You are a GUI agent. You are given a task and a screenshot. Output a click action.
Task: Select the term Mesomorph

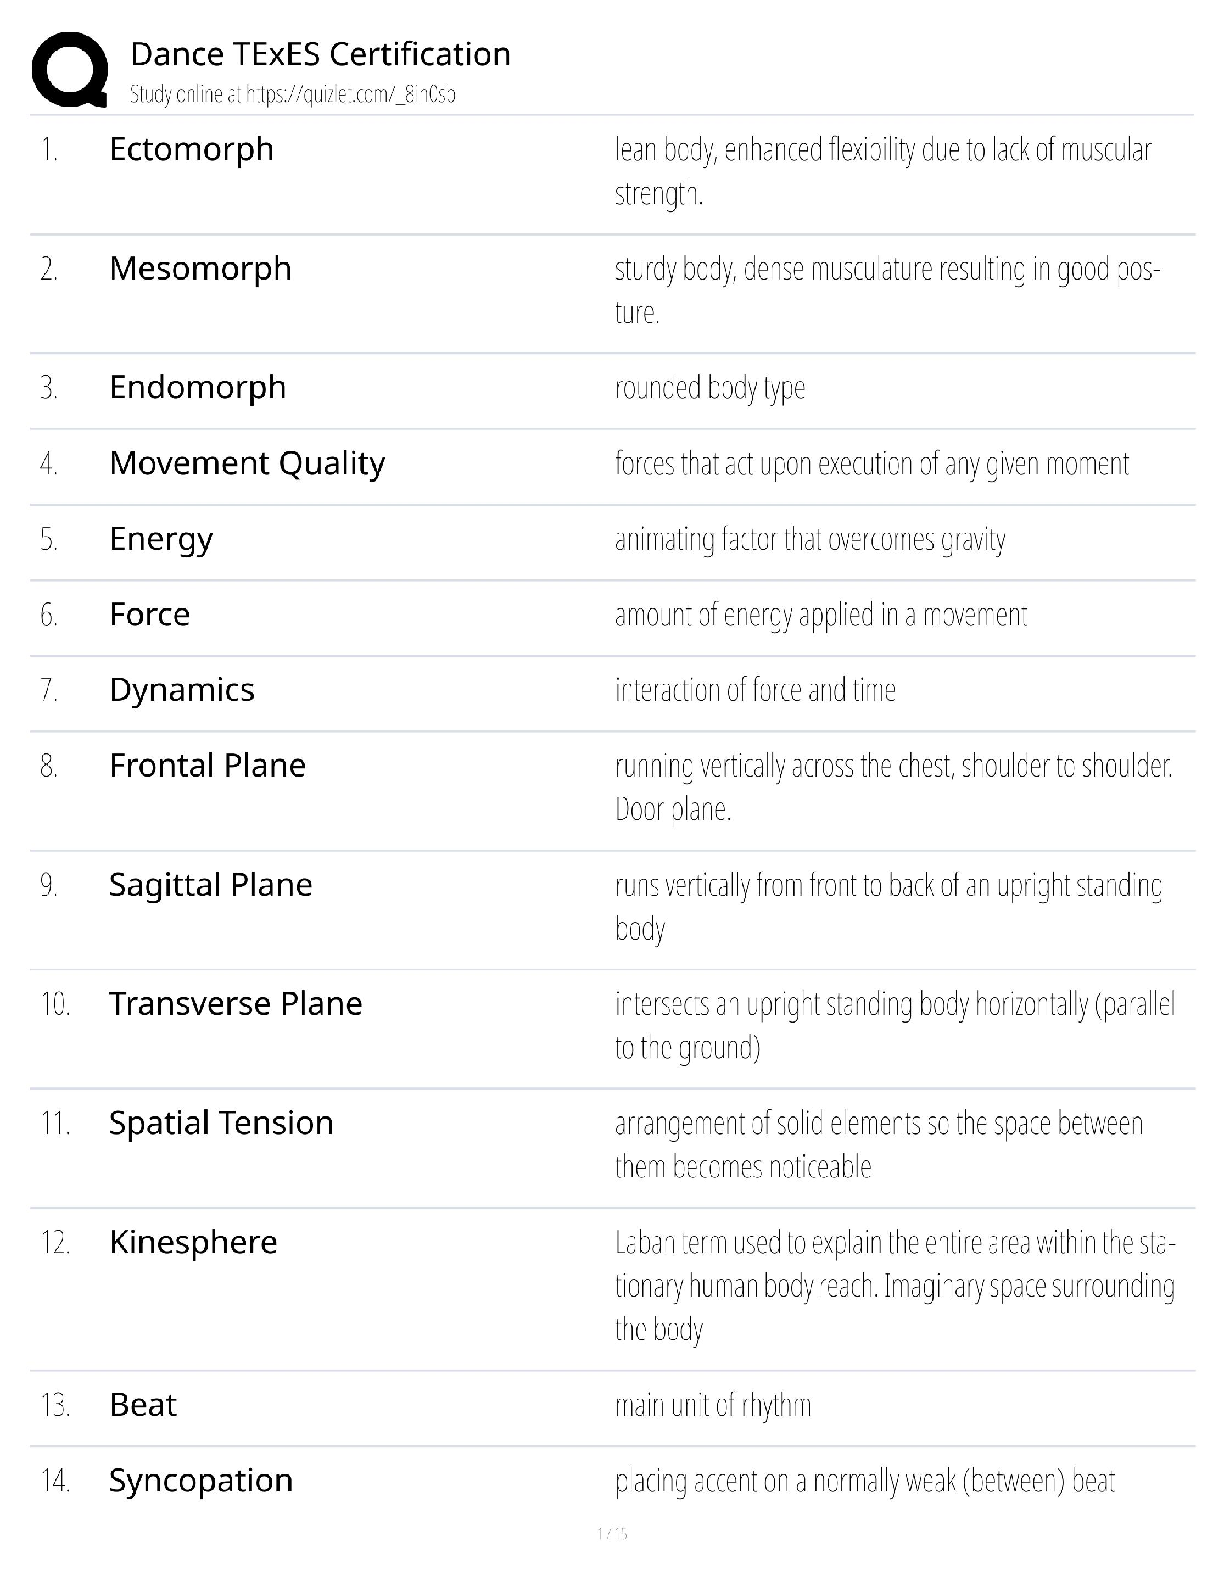pyautogui.click(x=200, y=268)
